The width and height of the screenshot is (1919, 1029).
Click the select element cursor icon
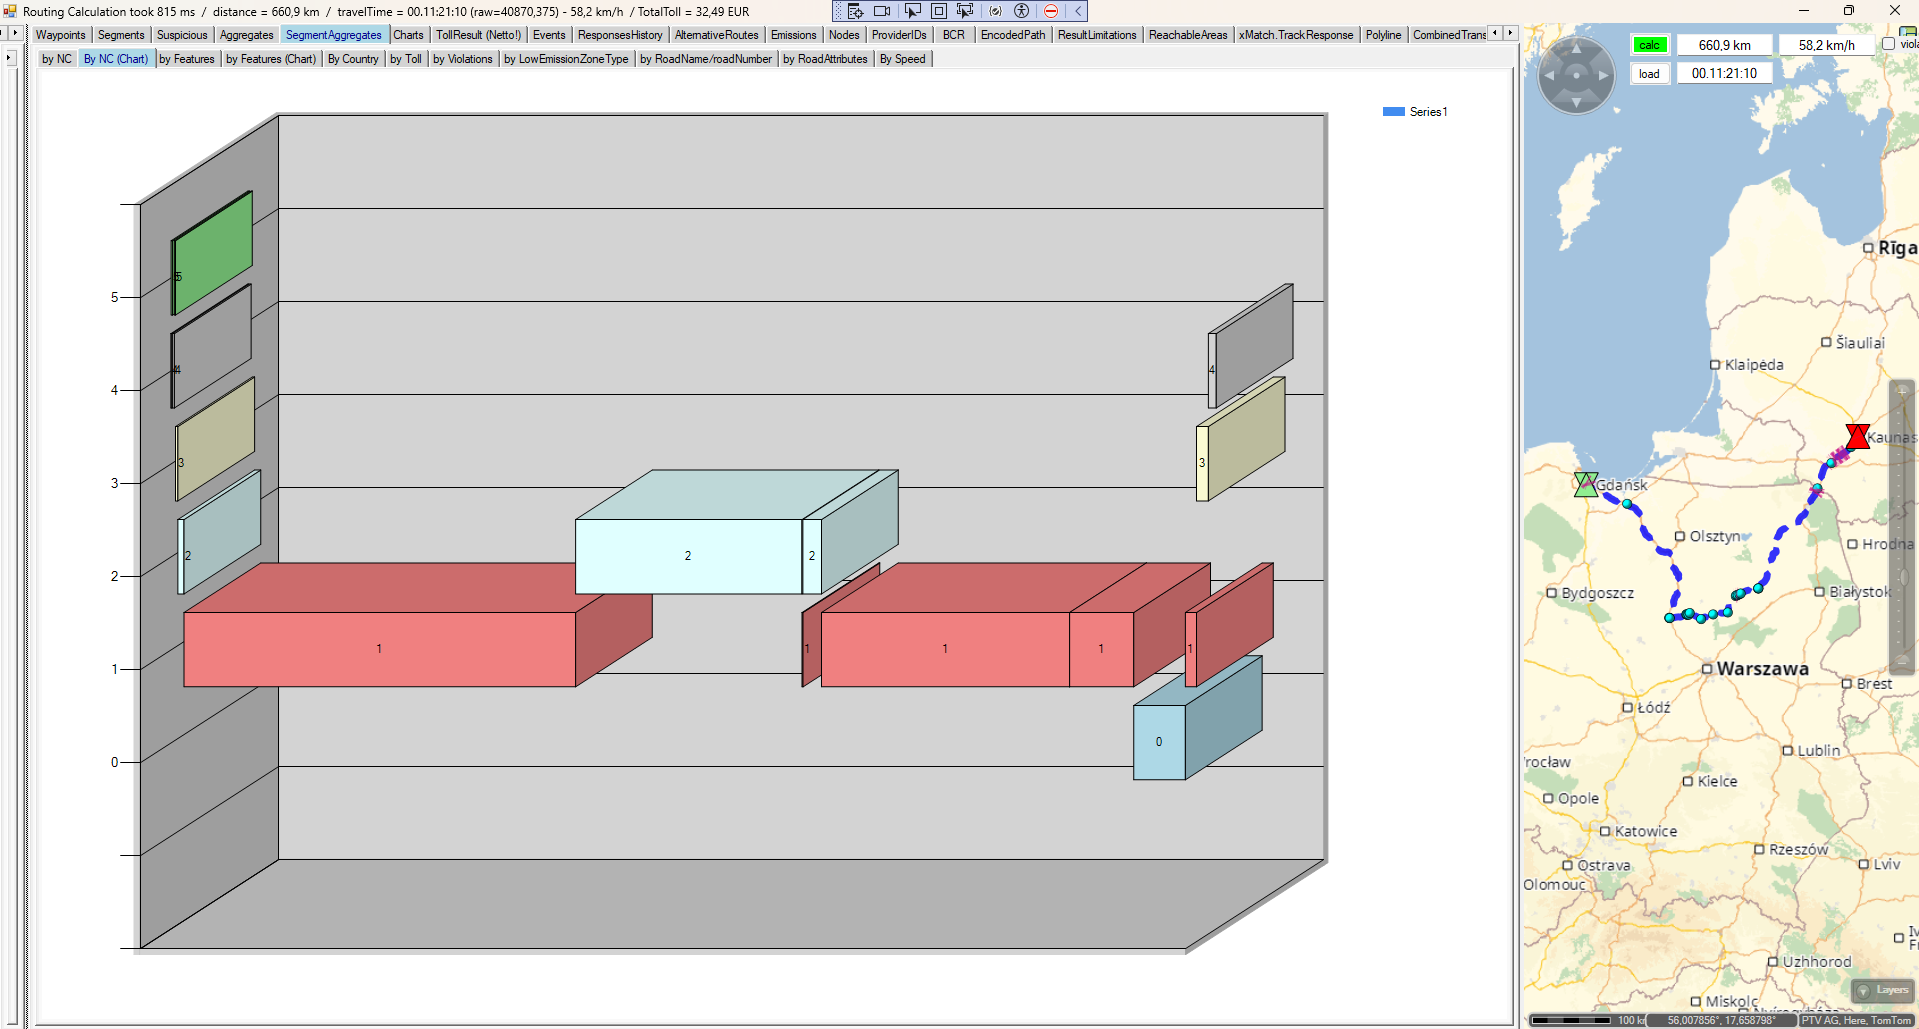[x=912, y=11]
